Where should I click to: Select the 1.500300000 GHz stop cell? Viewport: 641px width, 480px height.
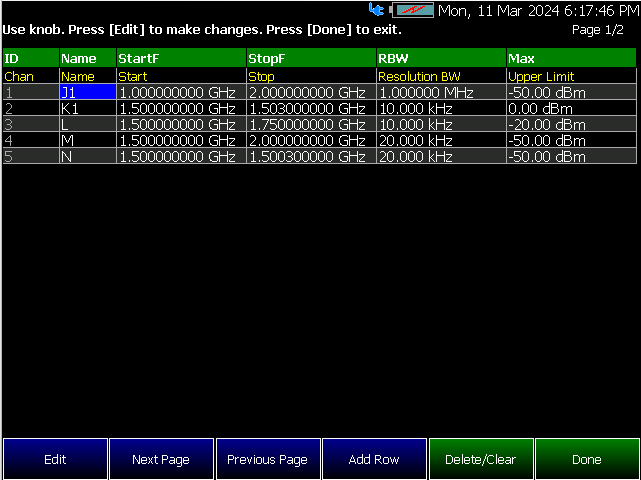pyautogui.click(x=312, y=156)
